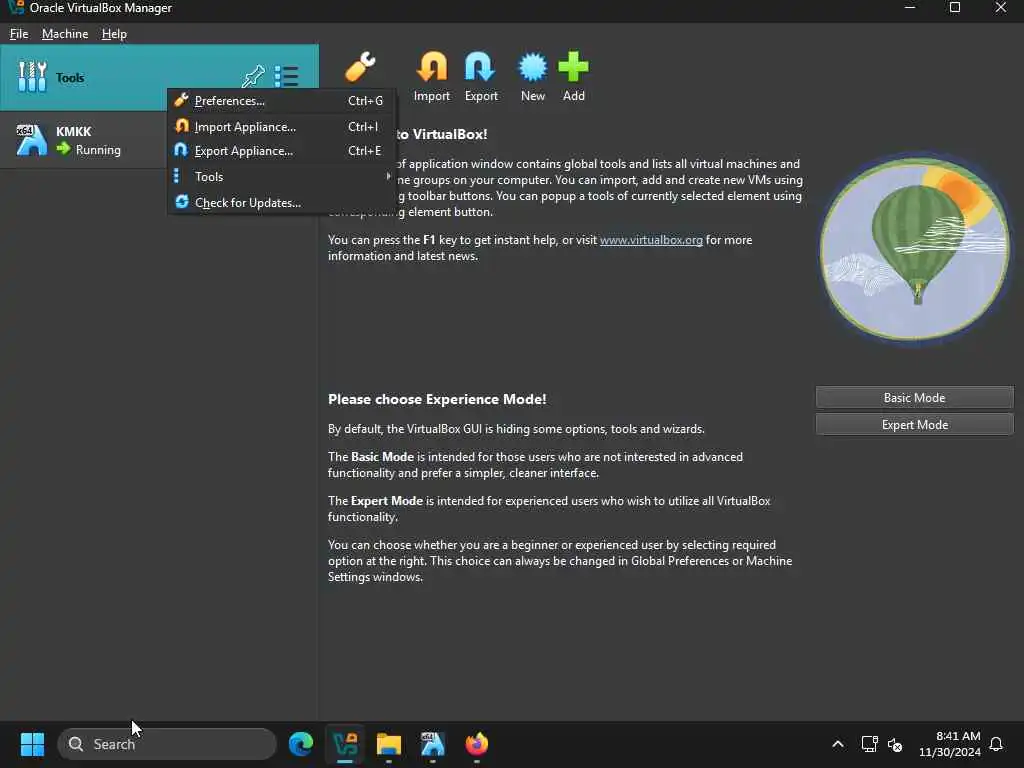
Task: Click the Add machine toolbar icon
Action: 573,76
